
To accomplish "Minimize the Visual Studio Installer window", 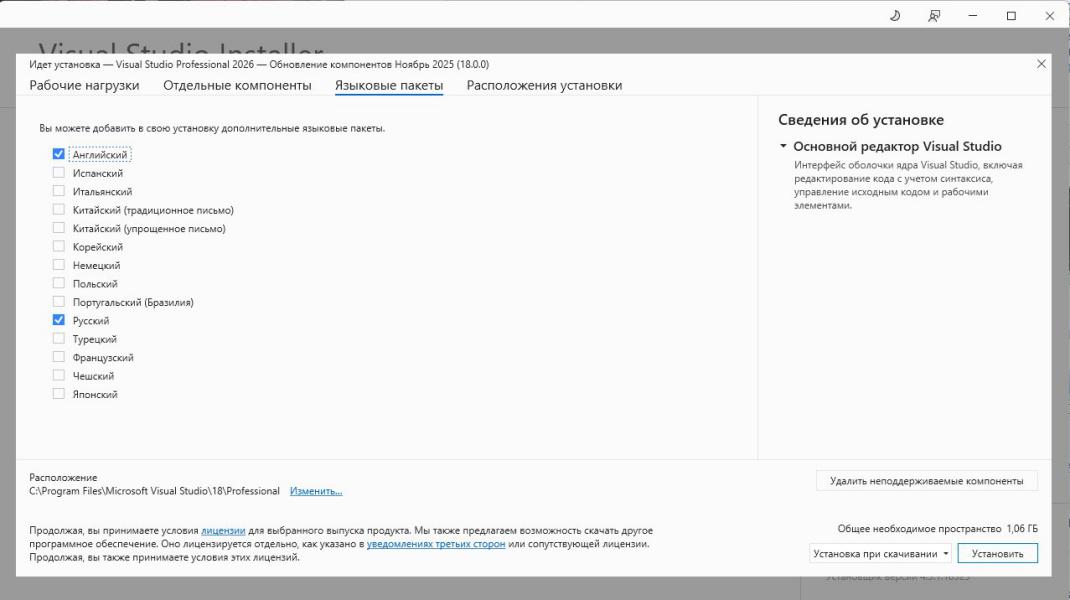I will point(973,16).
